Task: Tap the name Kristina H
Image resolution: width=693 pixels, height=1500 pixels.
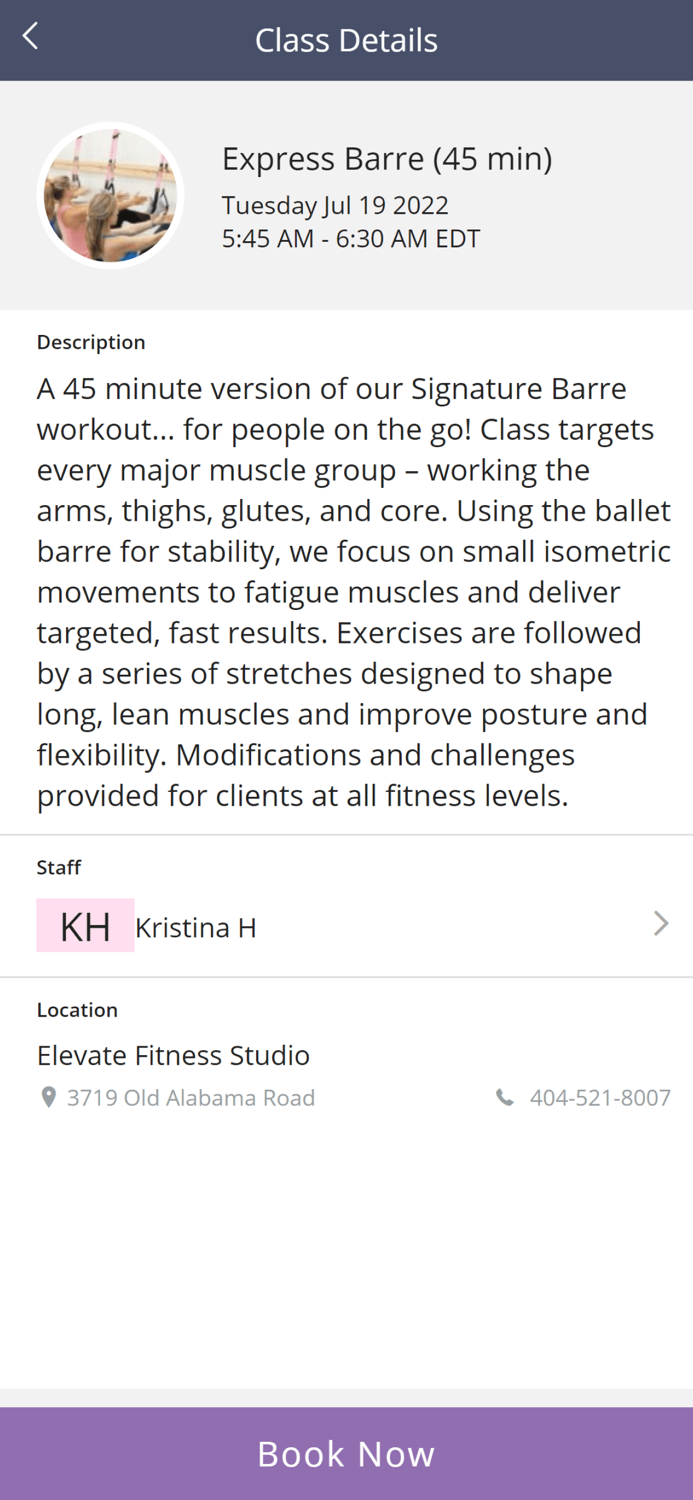Action: click(196, 927)
